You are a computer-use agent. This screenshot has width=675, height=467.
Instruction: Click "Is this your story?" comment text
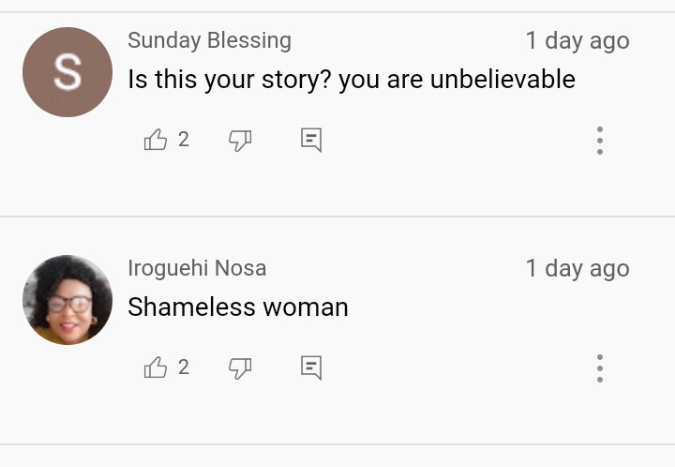click(351, 79)
